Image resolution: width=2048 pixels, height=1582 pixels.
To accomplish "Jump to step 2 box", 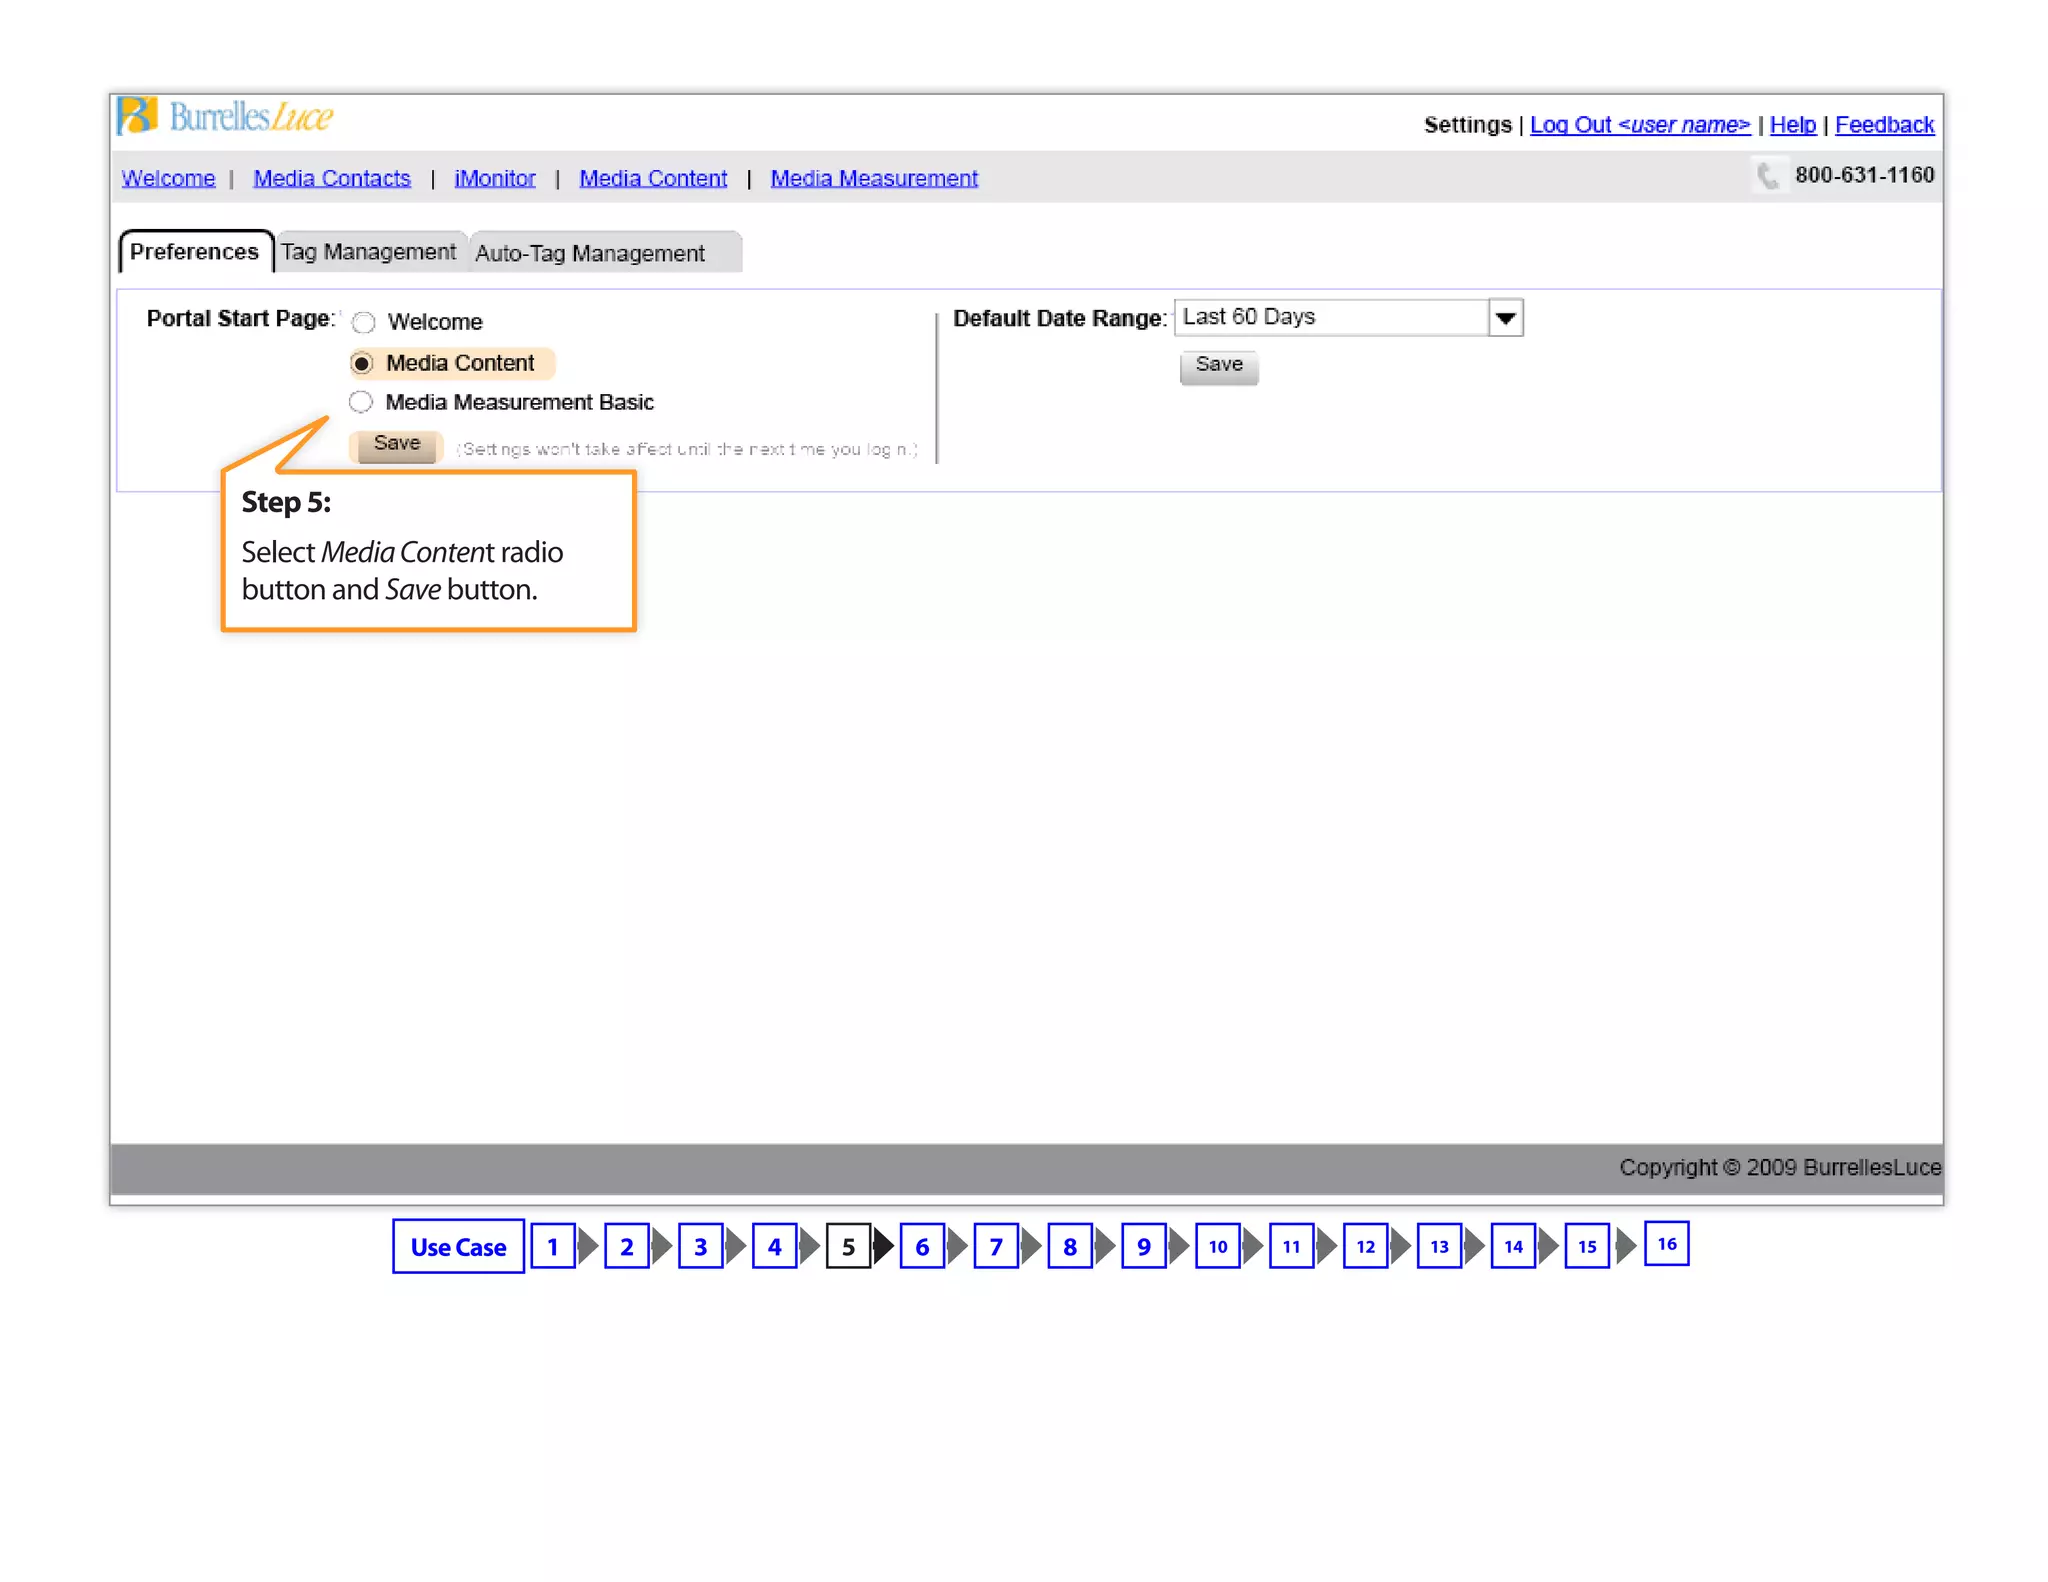I will [x=627, y=1247].
